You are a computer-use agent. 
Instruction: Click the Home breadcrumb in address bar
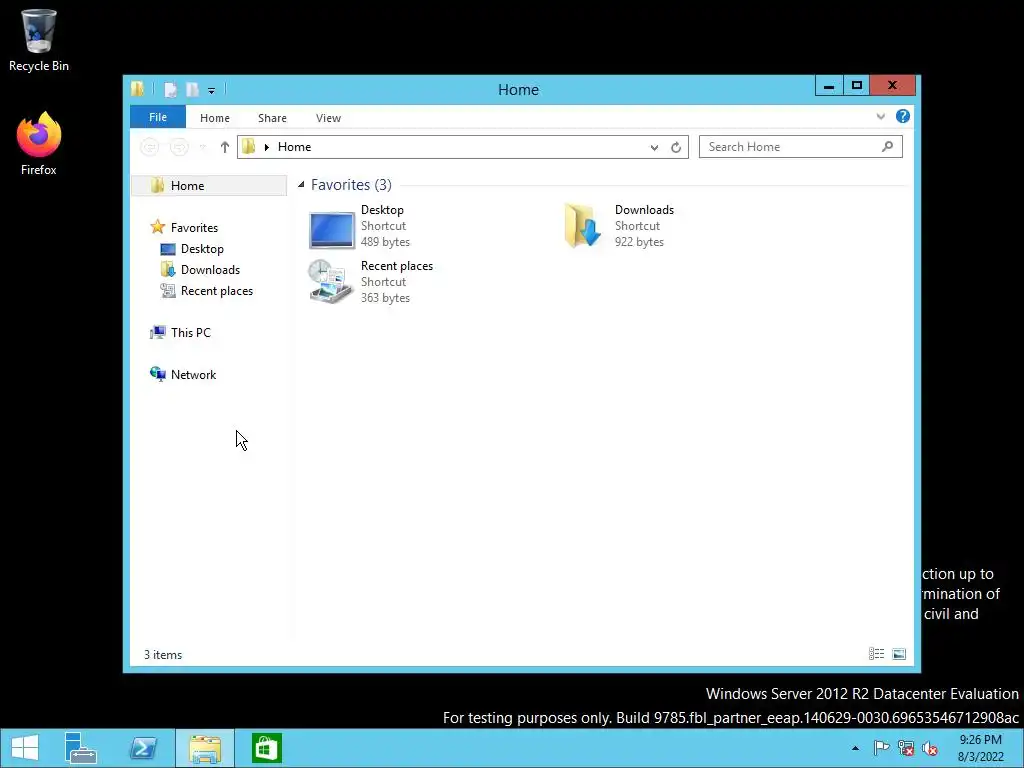click(295, 147)
